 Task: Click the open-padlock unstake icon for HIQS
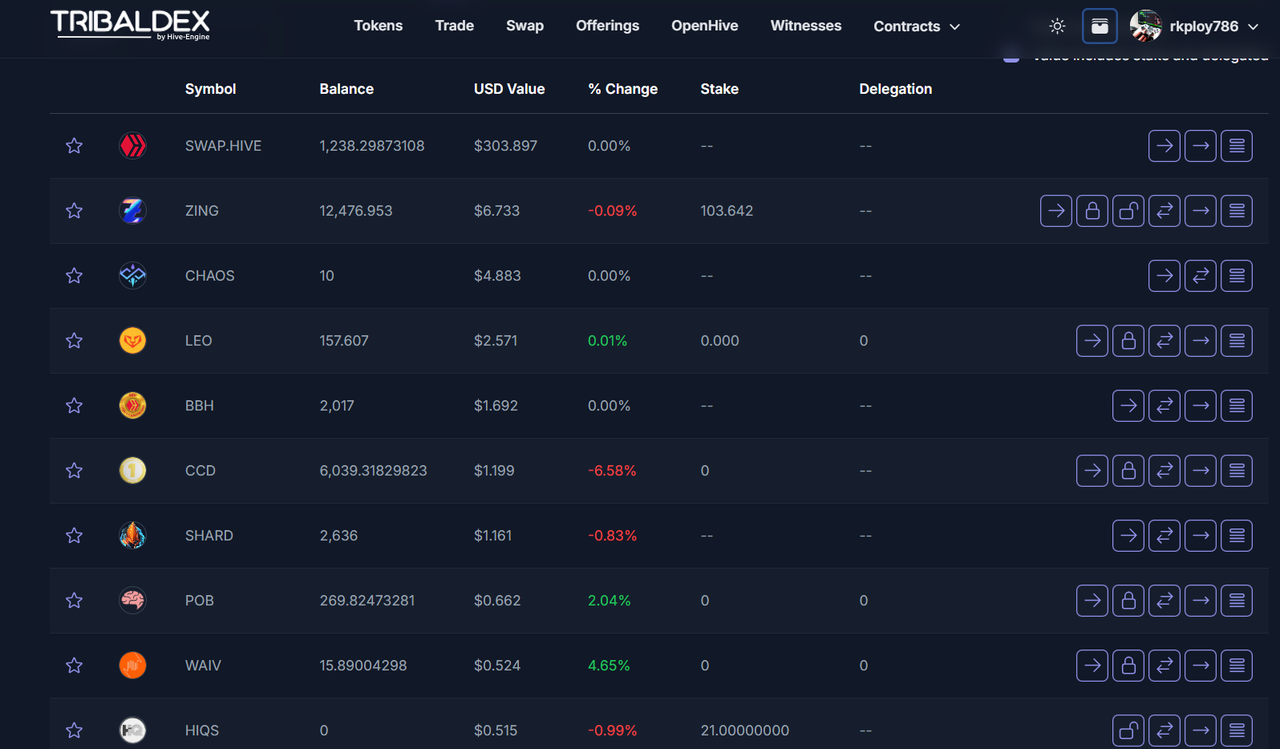[x=1128, y=731]
